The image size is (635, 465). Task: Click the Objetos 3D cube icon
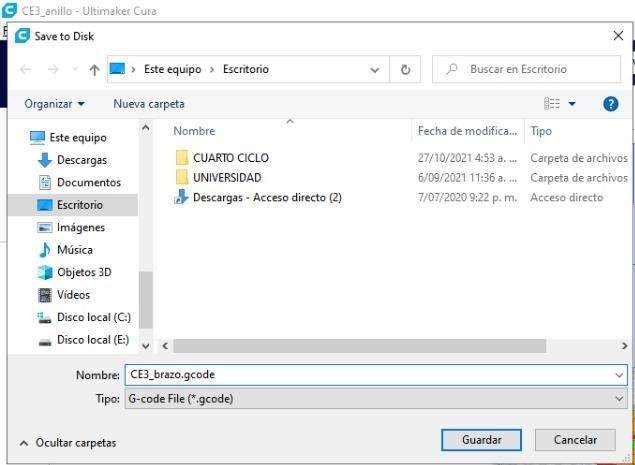coord(45,273)
